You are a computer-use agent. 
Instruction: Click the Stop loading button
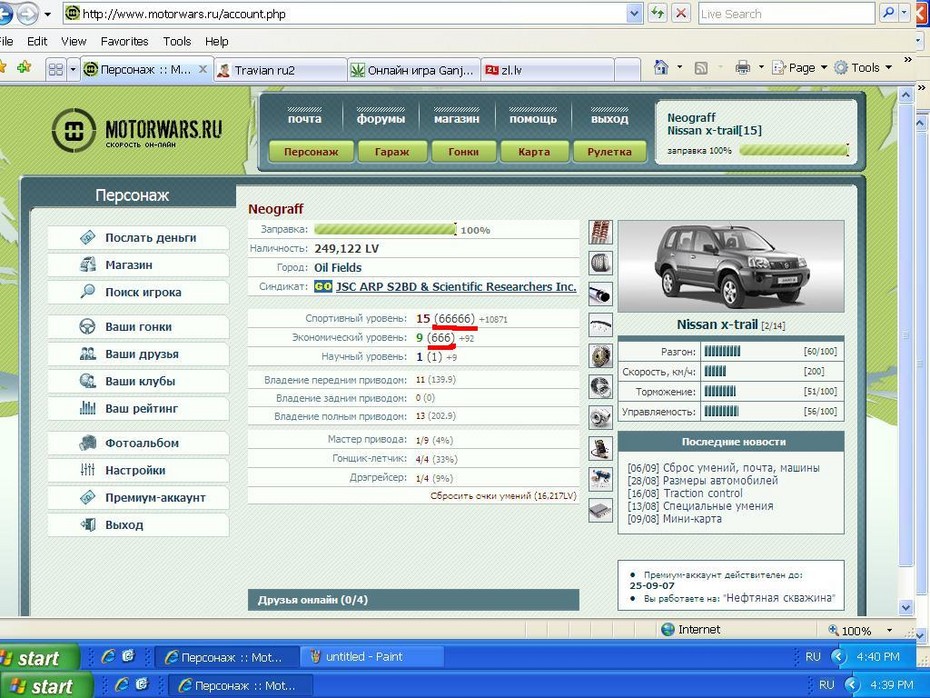coord(681,14)
